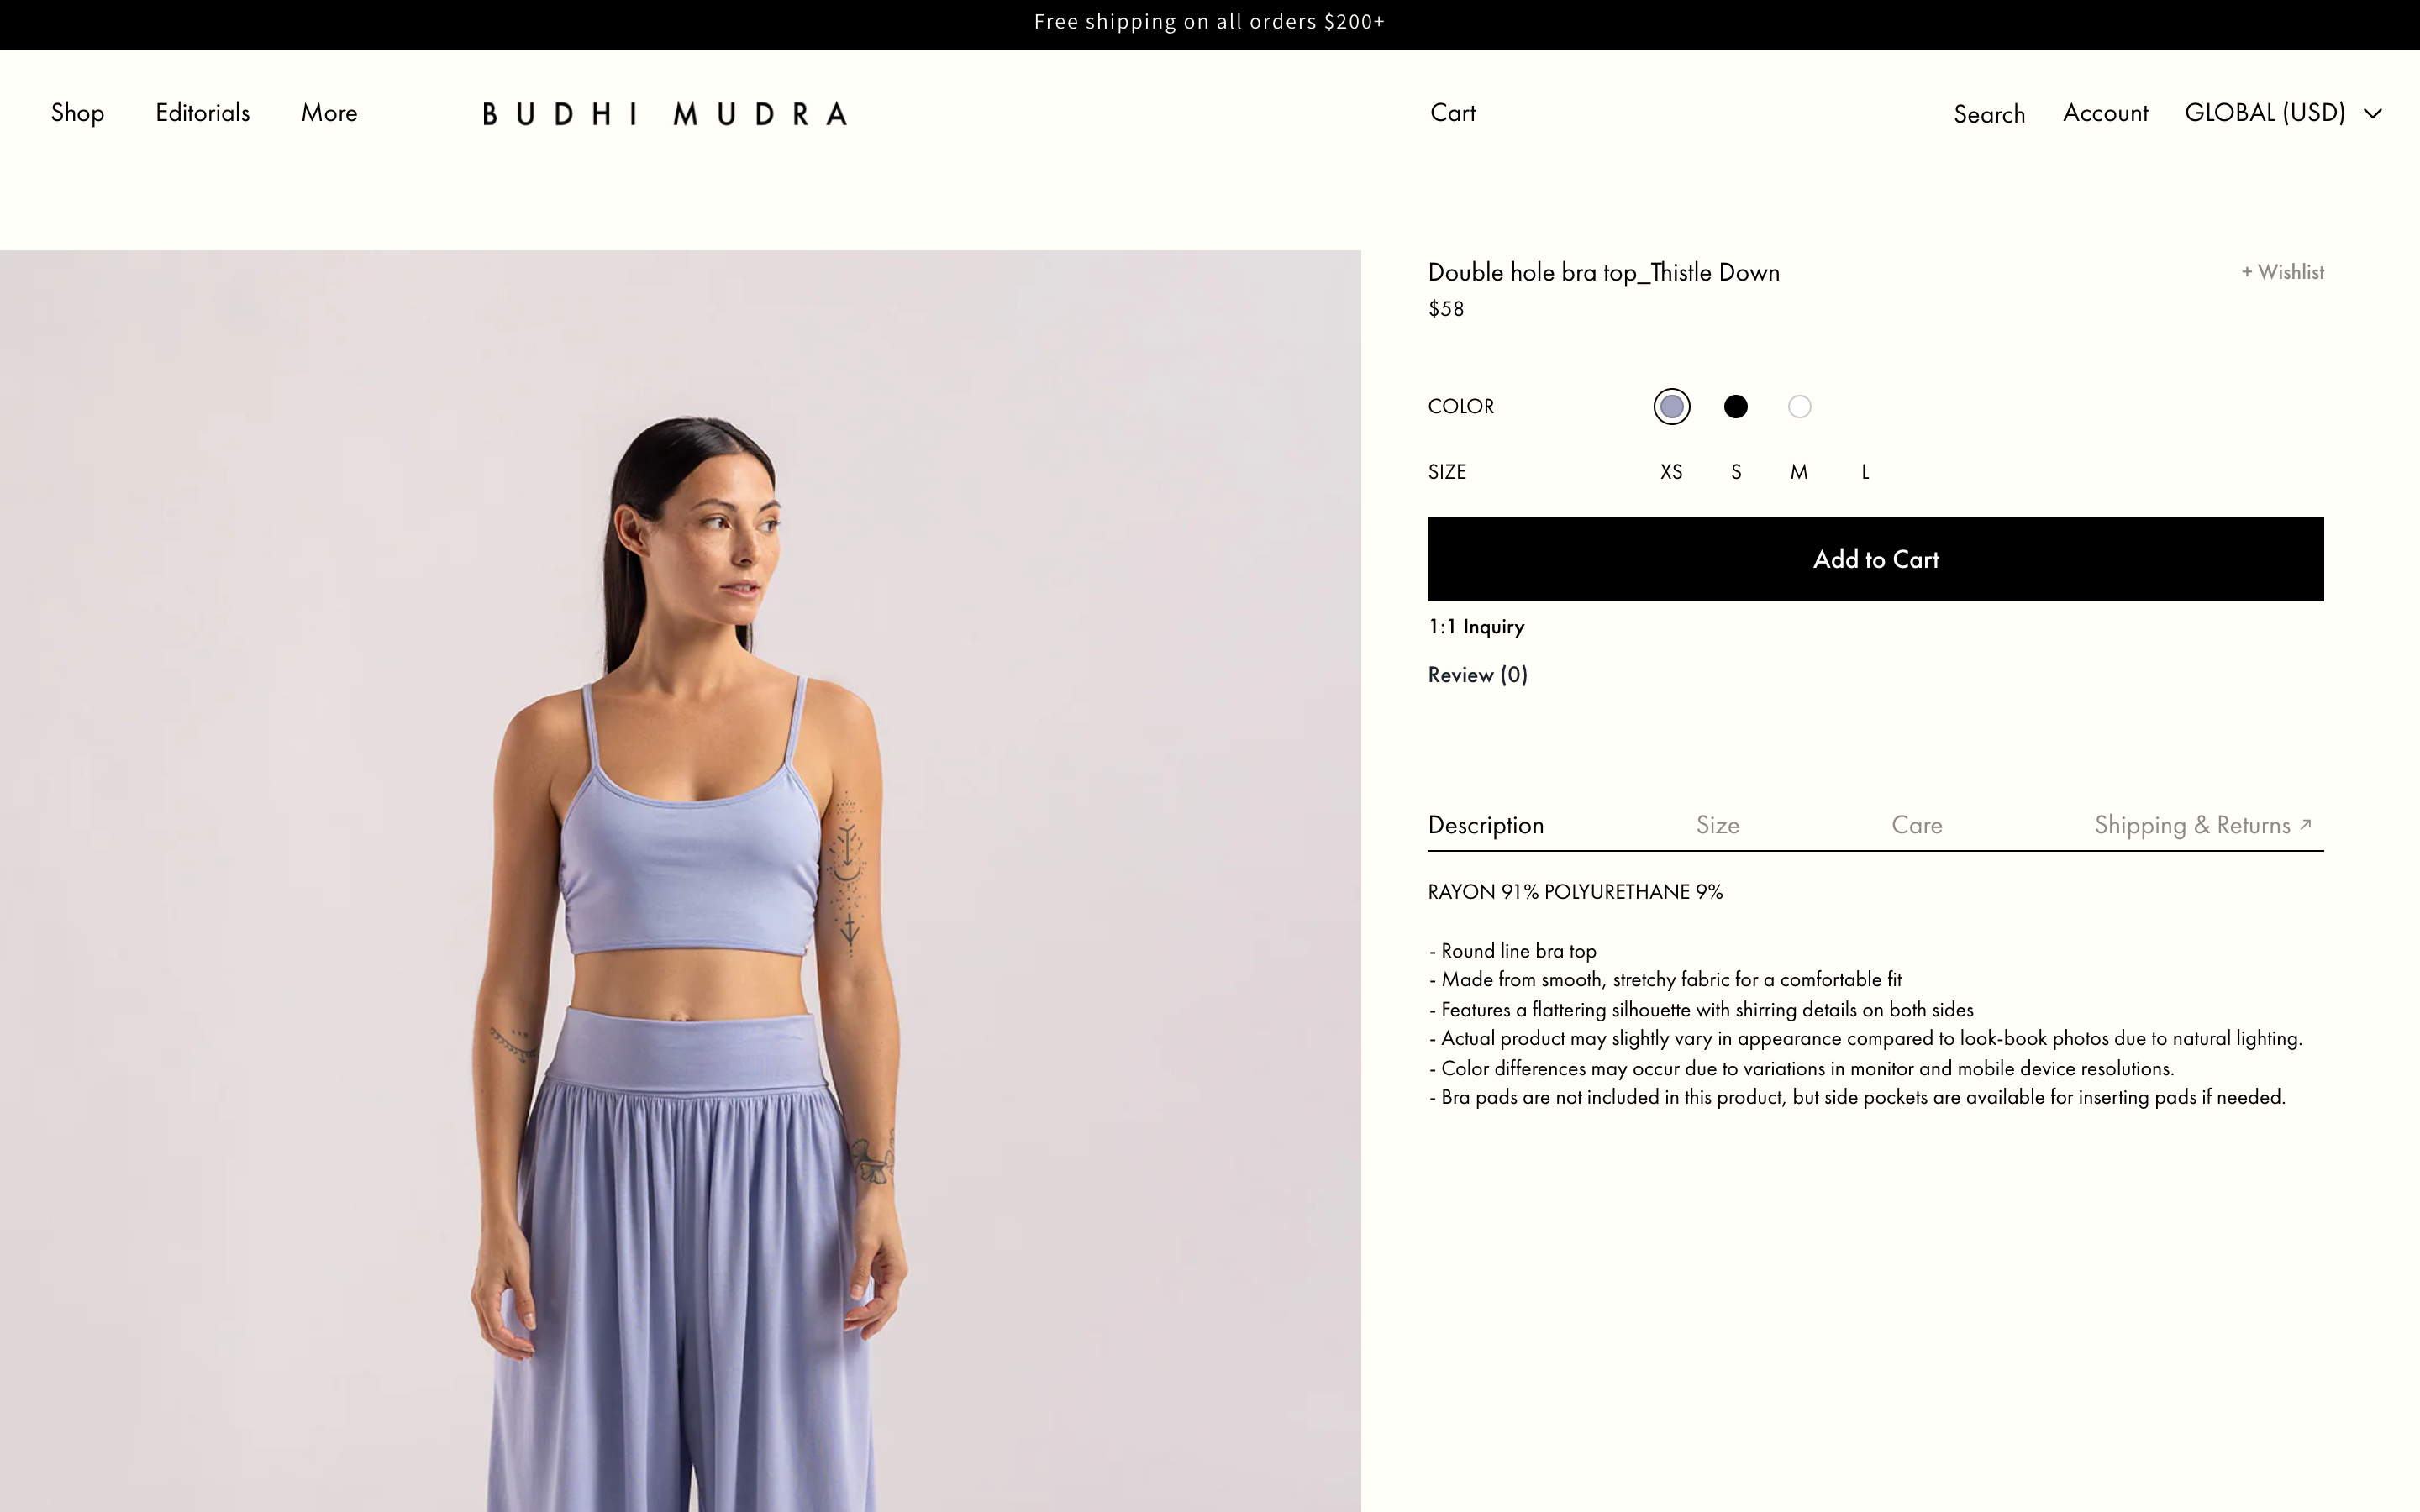
Task: Switch to the Care tab
Action: click(1916, 825)
